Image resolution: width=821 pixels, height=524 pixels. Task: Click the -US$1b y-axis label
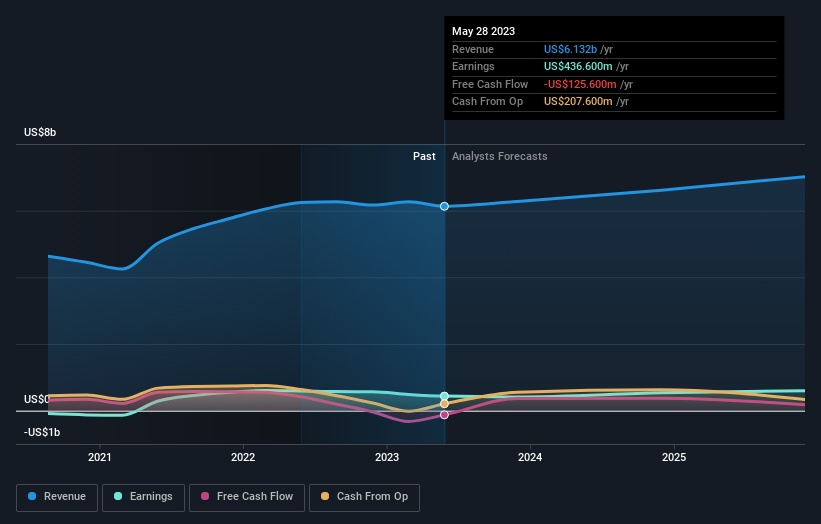pos(42,432)
